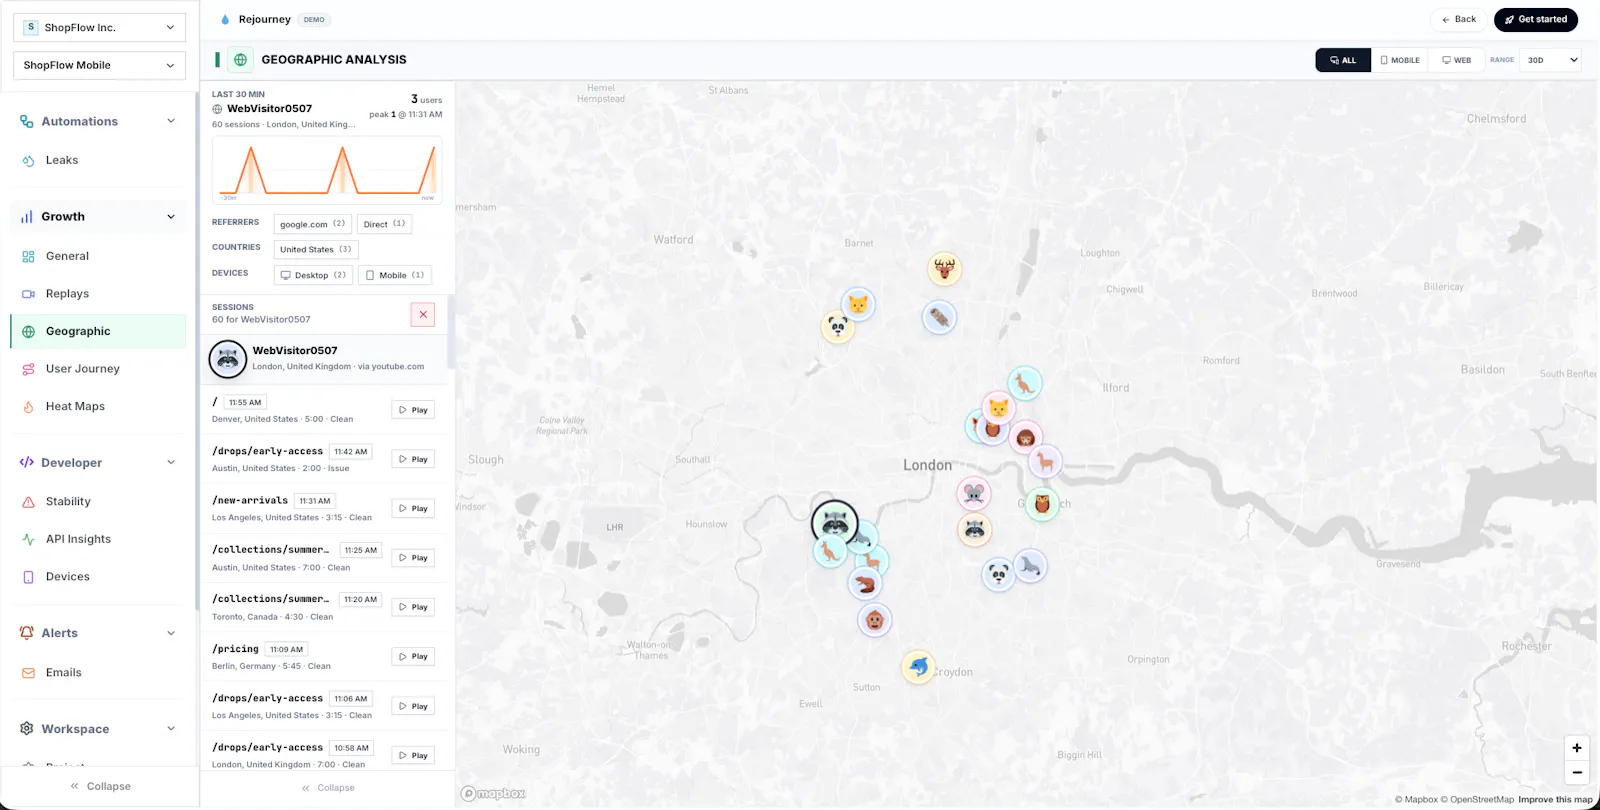The image size is (1600, 810).
Task: Collapse the Developer sidebar section
Action: [171, 463]
